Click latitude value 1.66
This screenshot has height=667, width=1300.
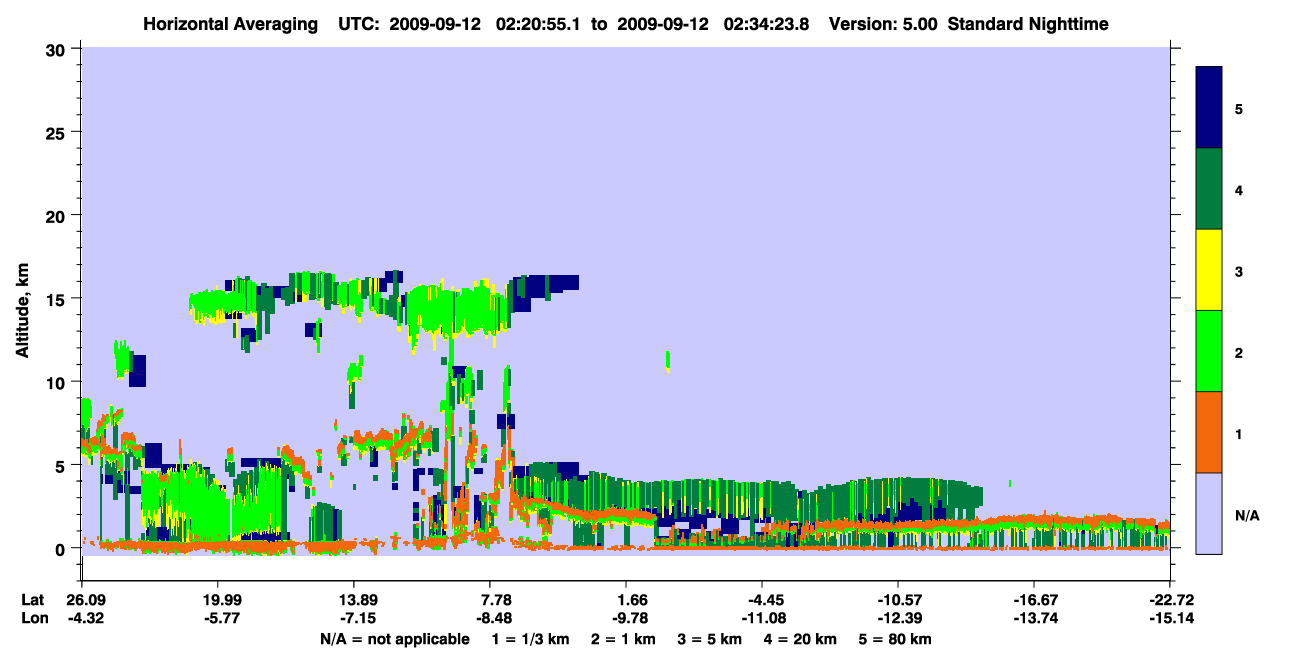click(x=626, y=599)
